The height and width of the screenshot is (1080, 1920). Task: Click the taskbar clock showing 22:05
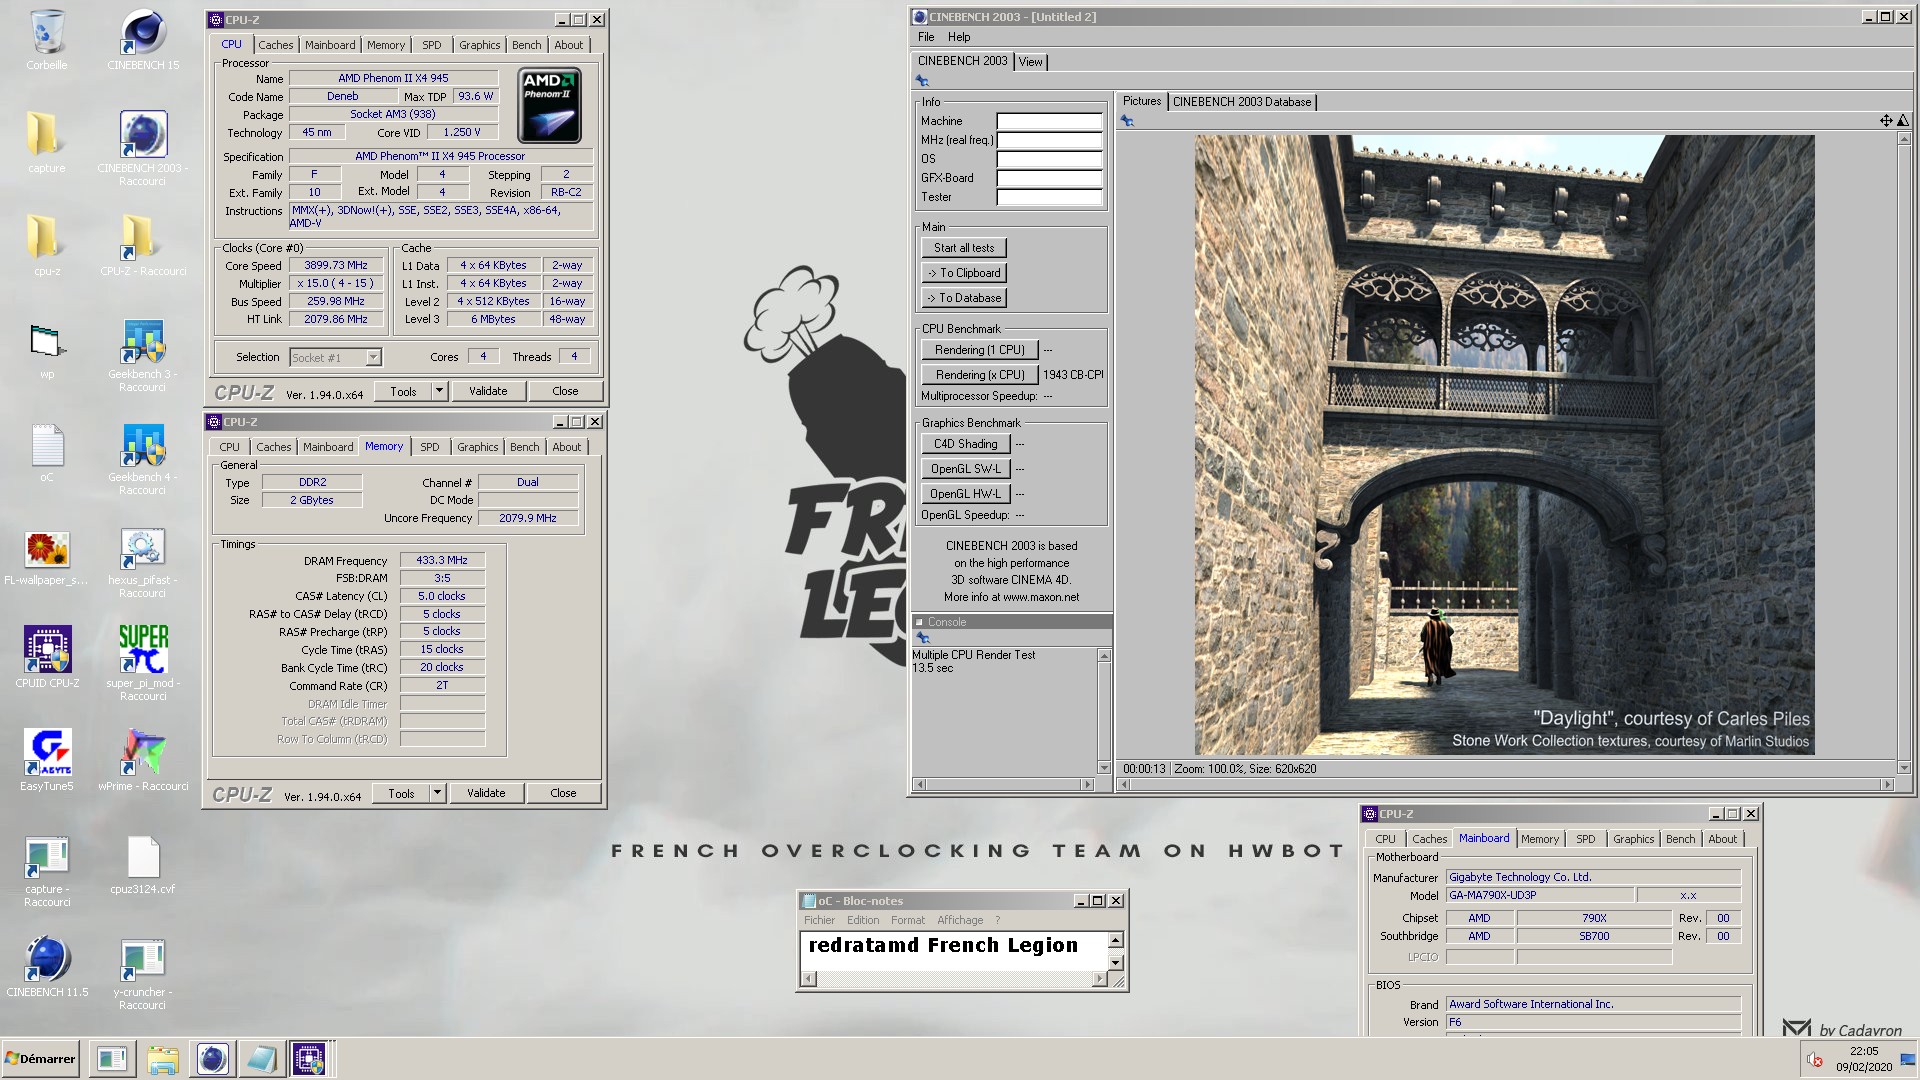coord(1863,1051)
